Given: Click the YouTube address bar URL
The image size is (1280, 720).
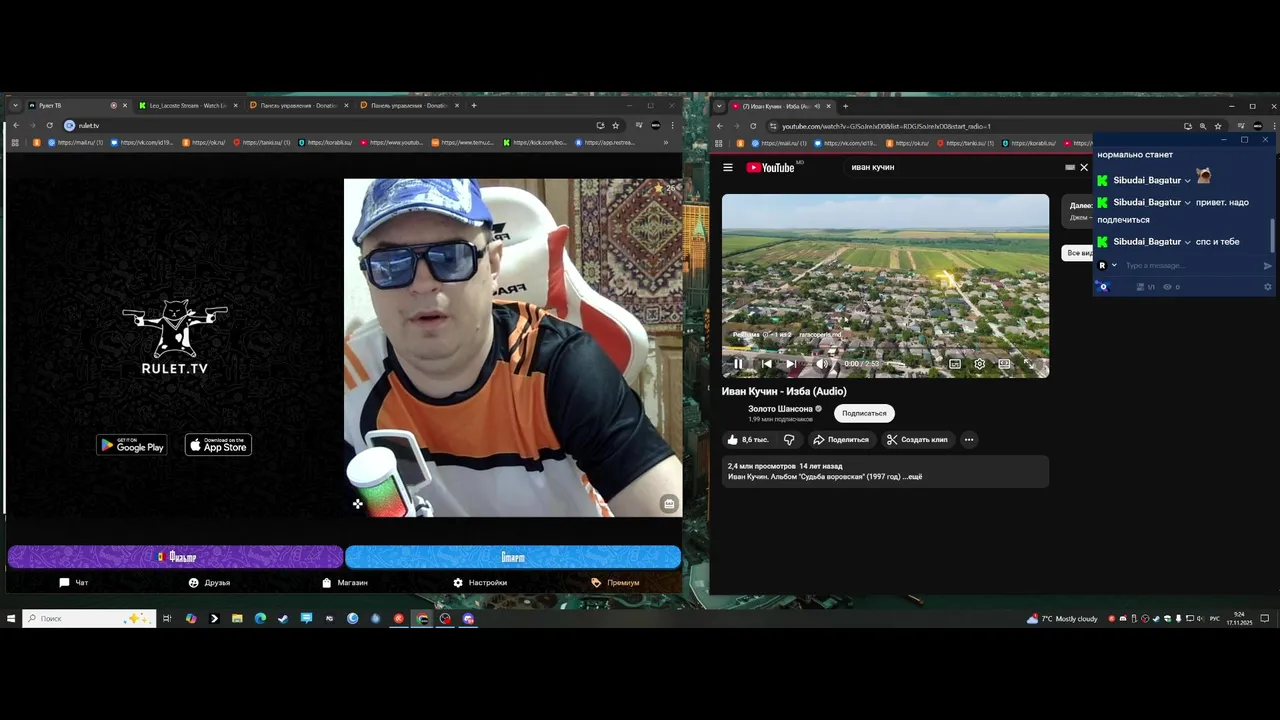Looking at the screenshot, I should coord(886,126).
